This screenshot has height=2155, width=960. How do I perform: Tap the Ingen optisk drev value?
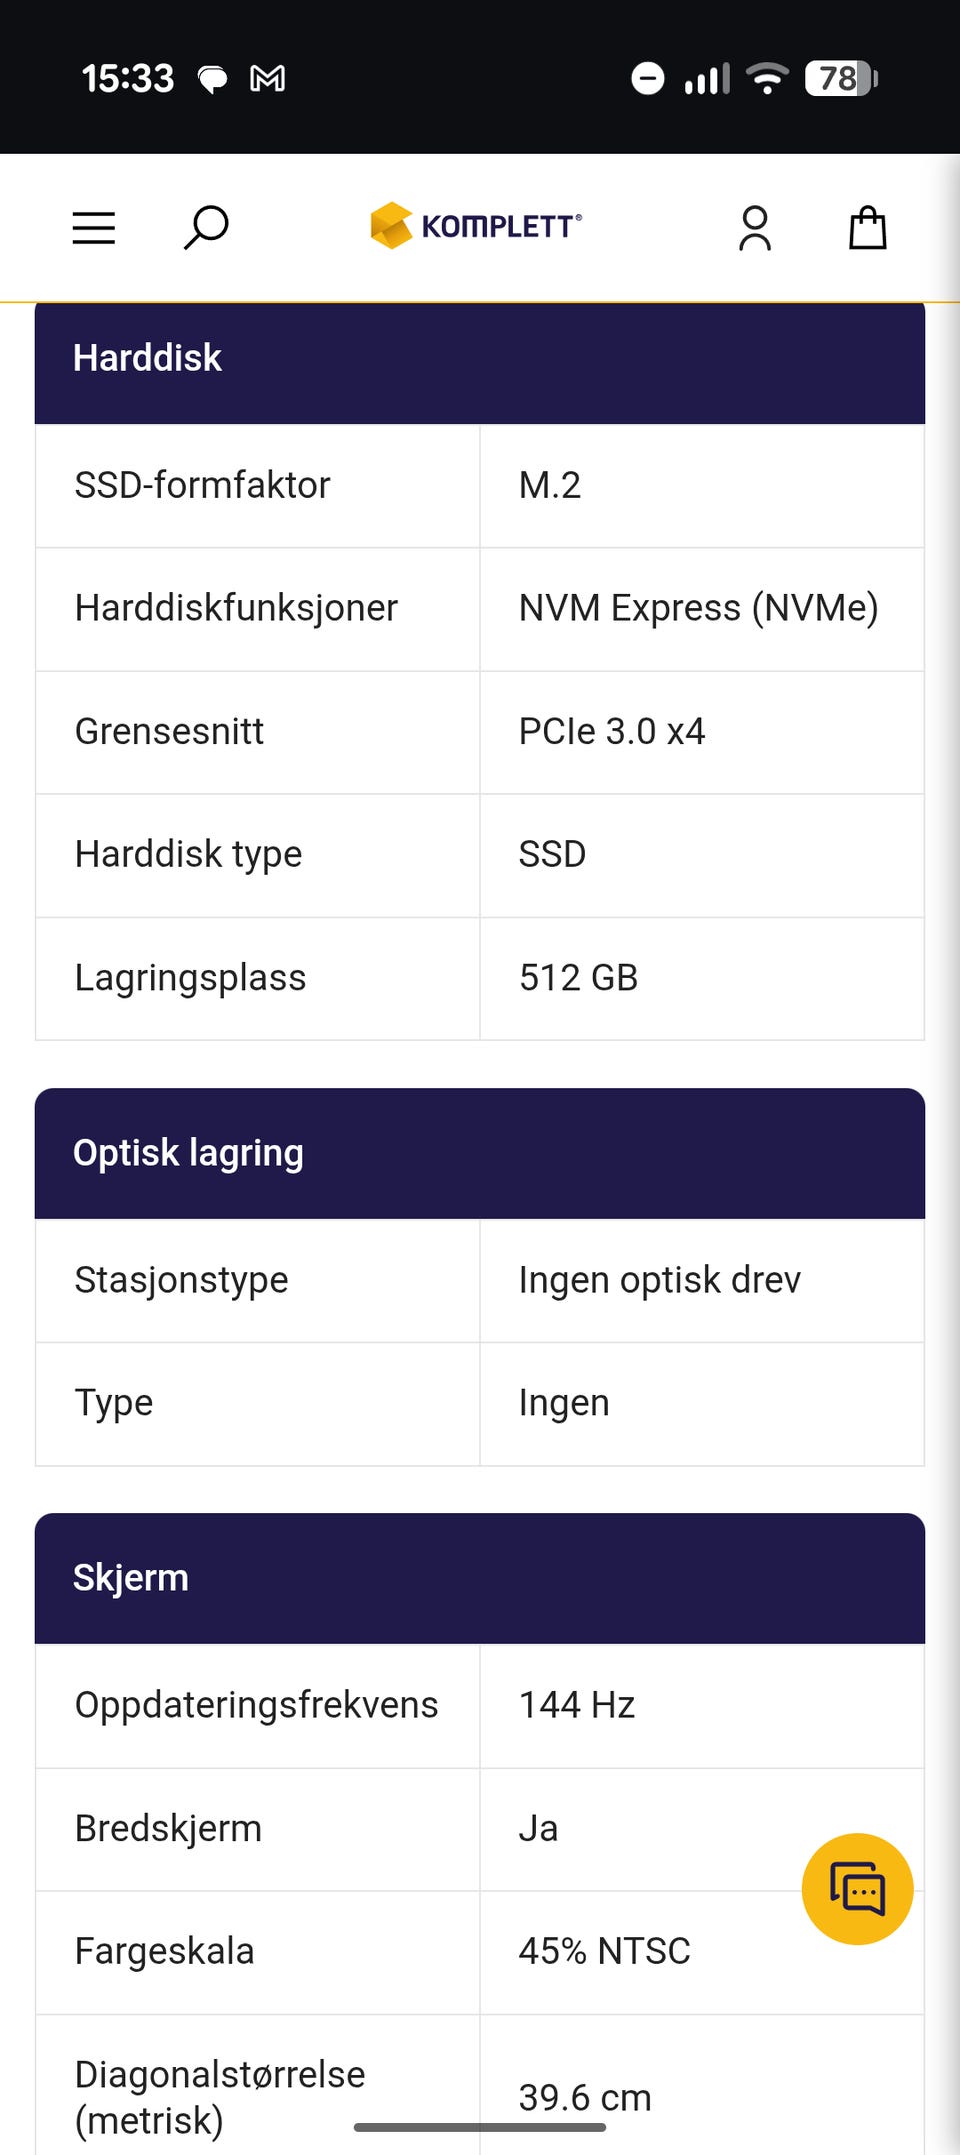tap(659, 1280)
